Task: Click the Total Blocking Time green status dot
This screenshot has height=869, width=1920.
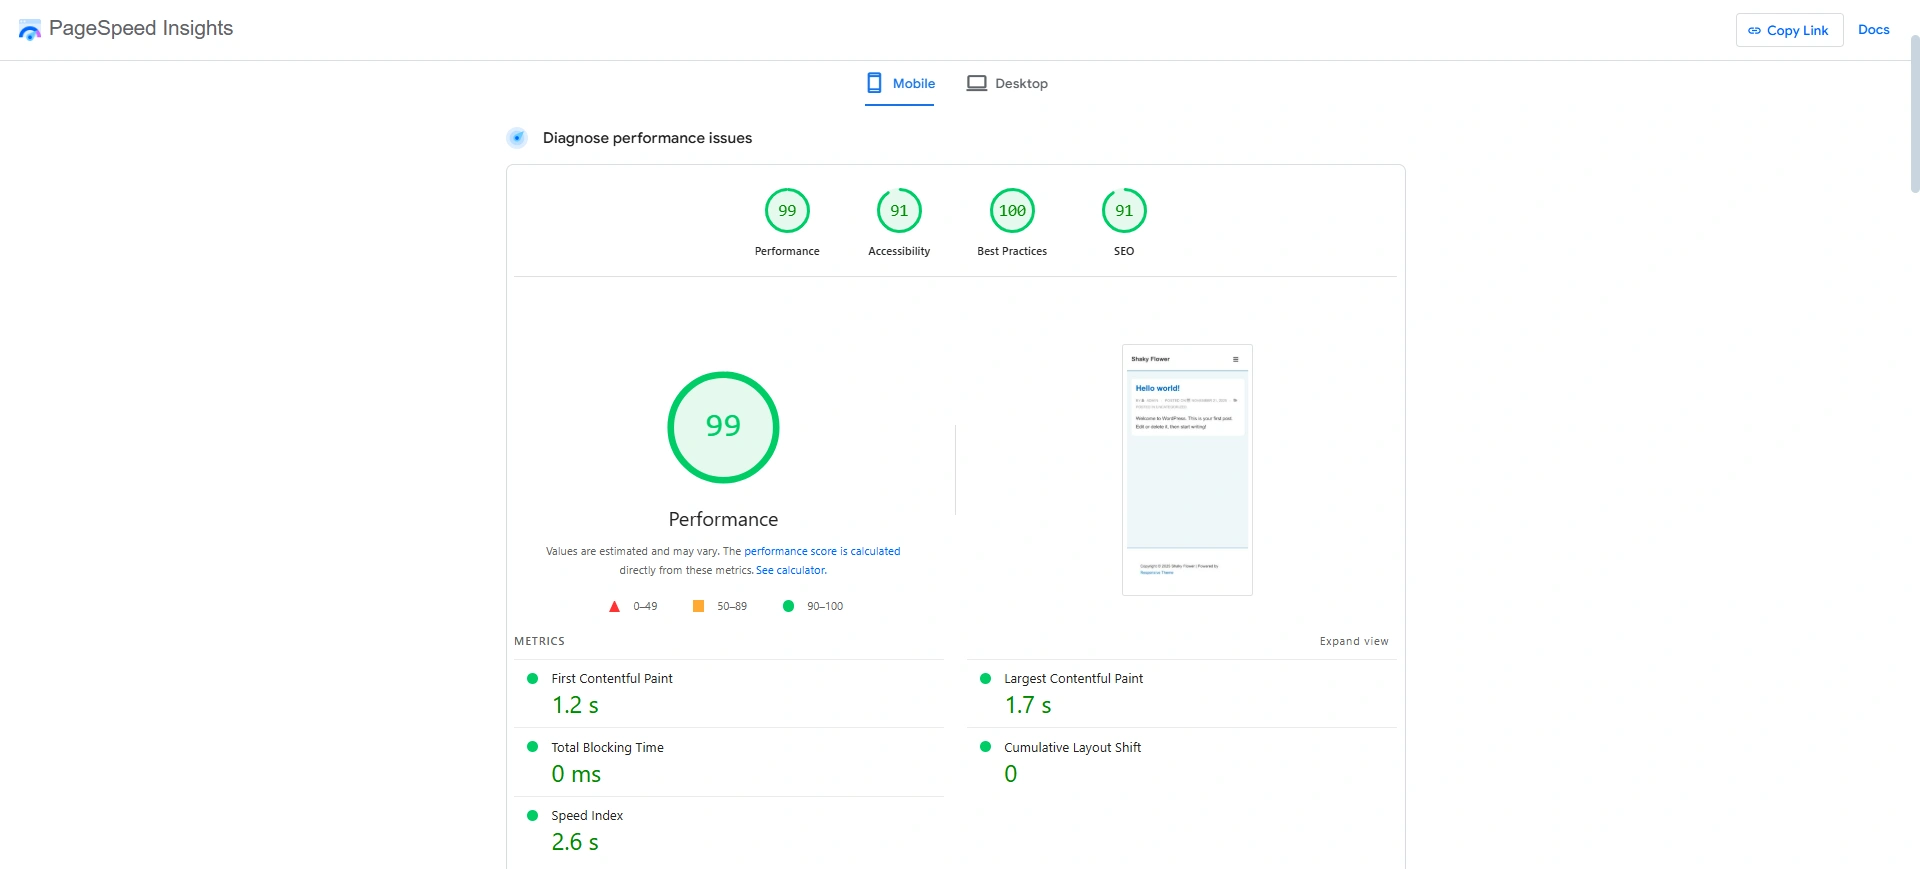Action: pyautogui.click(x=532, y=746)
